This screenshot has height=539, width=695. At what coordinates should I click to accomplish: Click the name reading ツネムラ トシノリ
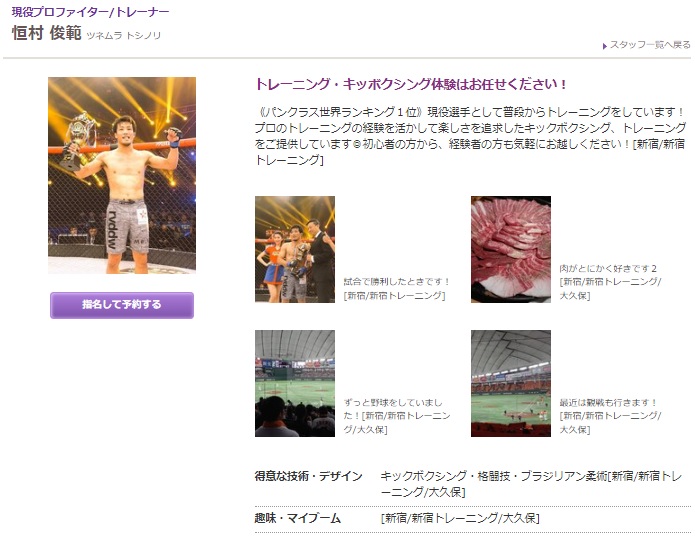pyautogui.click(x=124, y=35)
